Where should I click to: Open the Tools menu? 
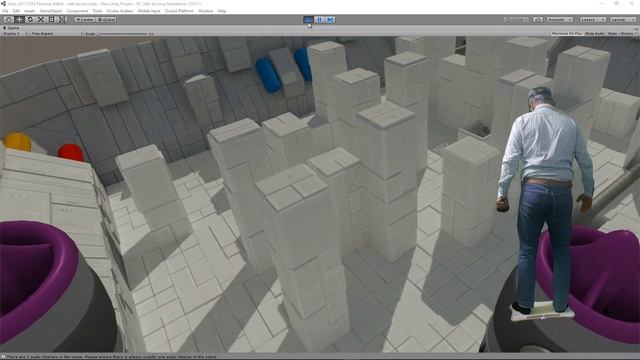(x=97, y=11)
